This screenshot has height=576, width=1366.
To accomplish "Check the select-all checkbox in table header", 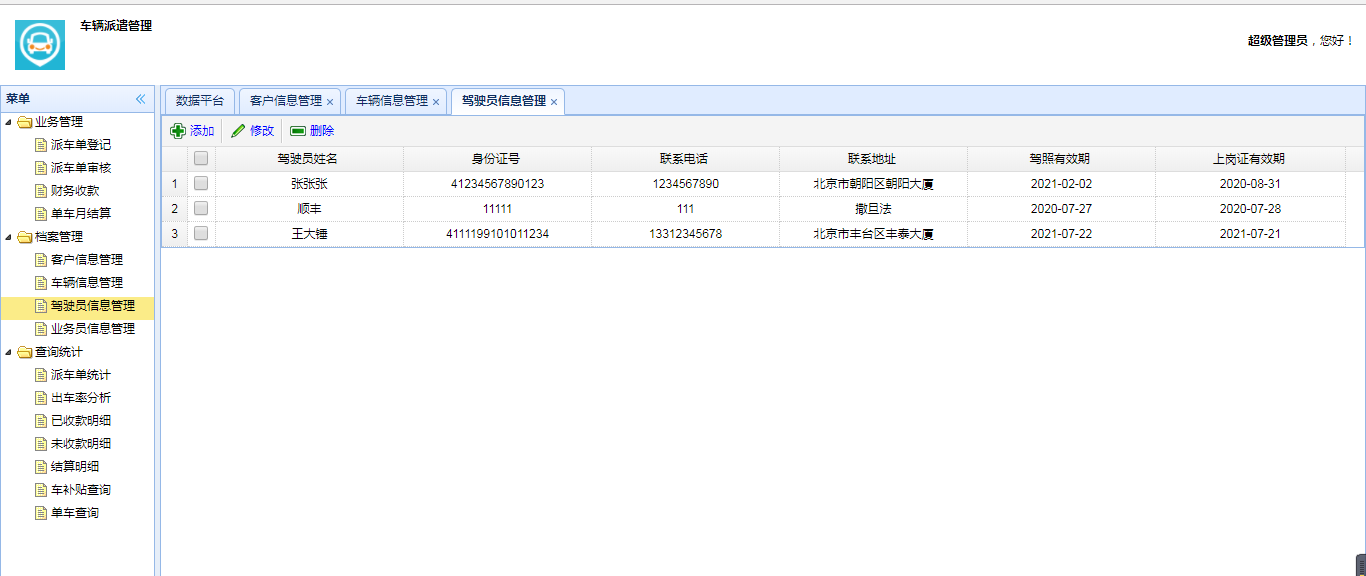I will point(200,158).
